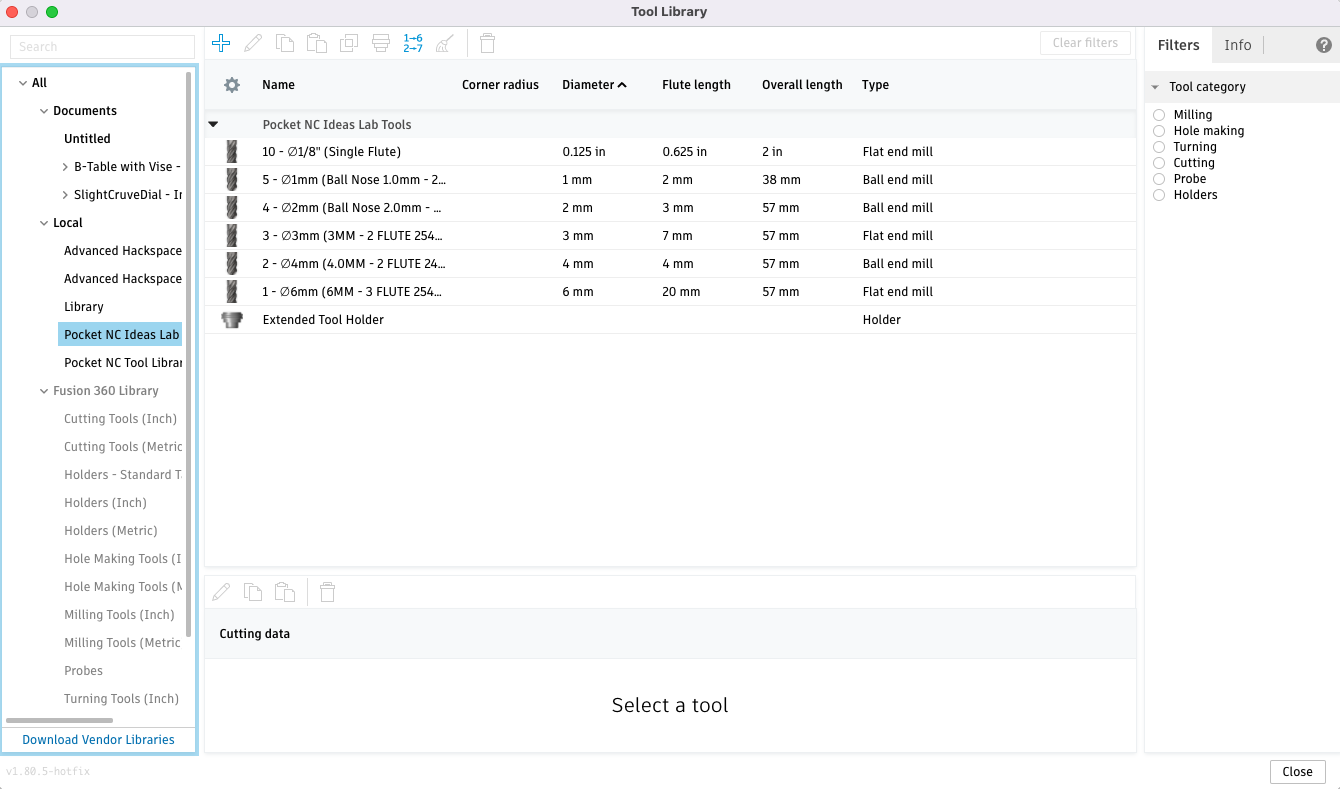1340x789 pixels.
Task: Collapse the Documents tree node
Action: coord(44,111)
